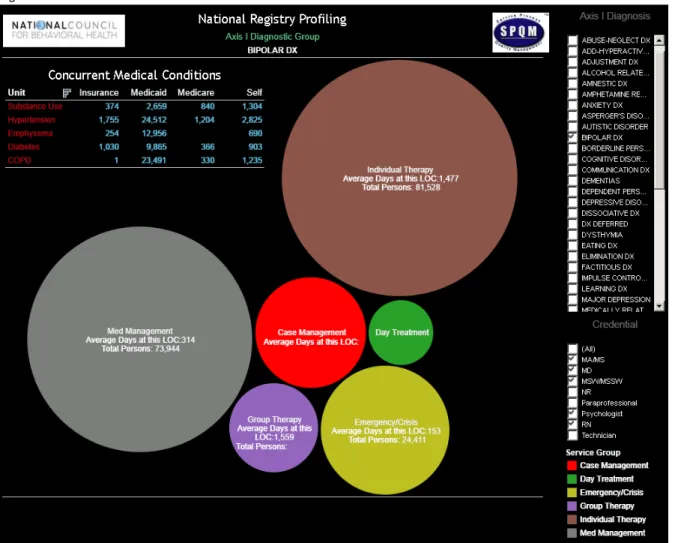The height and width of the screenshot is (543, 675).
Task: Click the diagnosis list scrollbar thumb
Action: pos(659,117)
